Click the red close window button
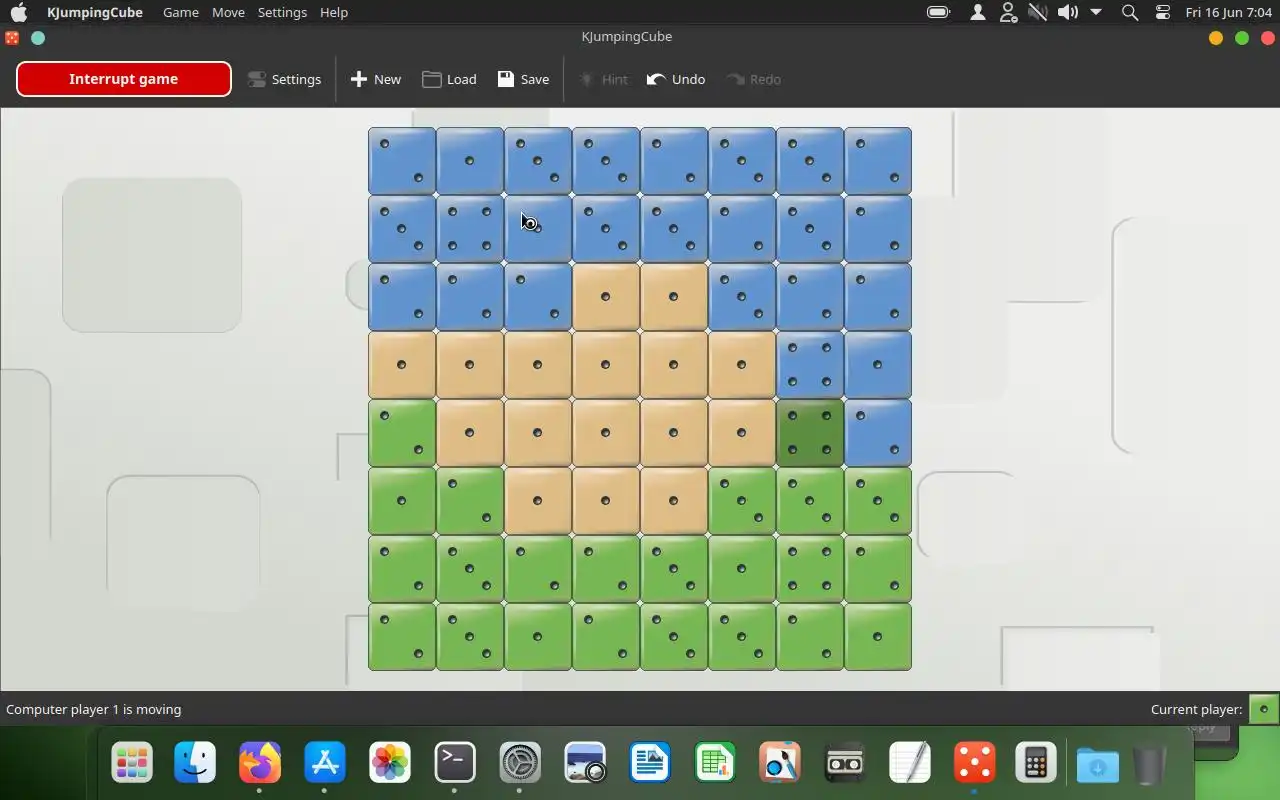The height and width of the screenshot is (800, 1280). tap(1268, 38)
